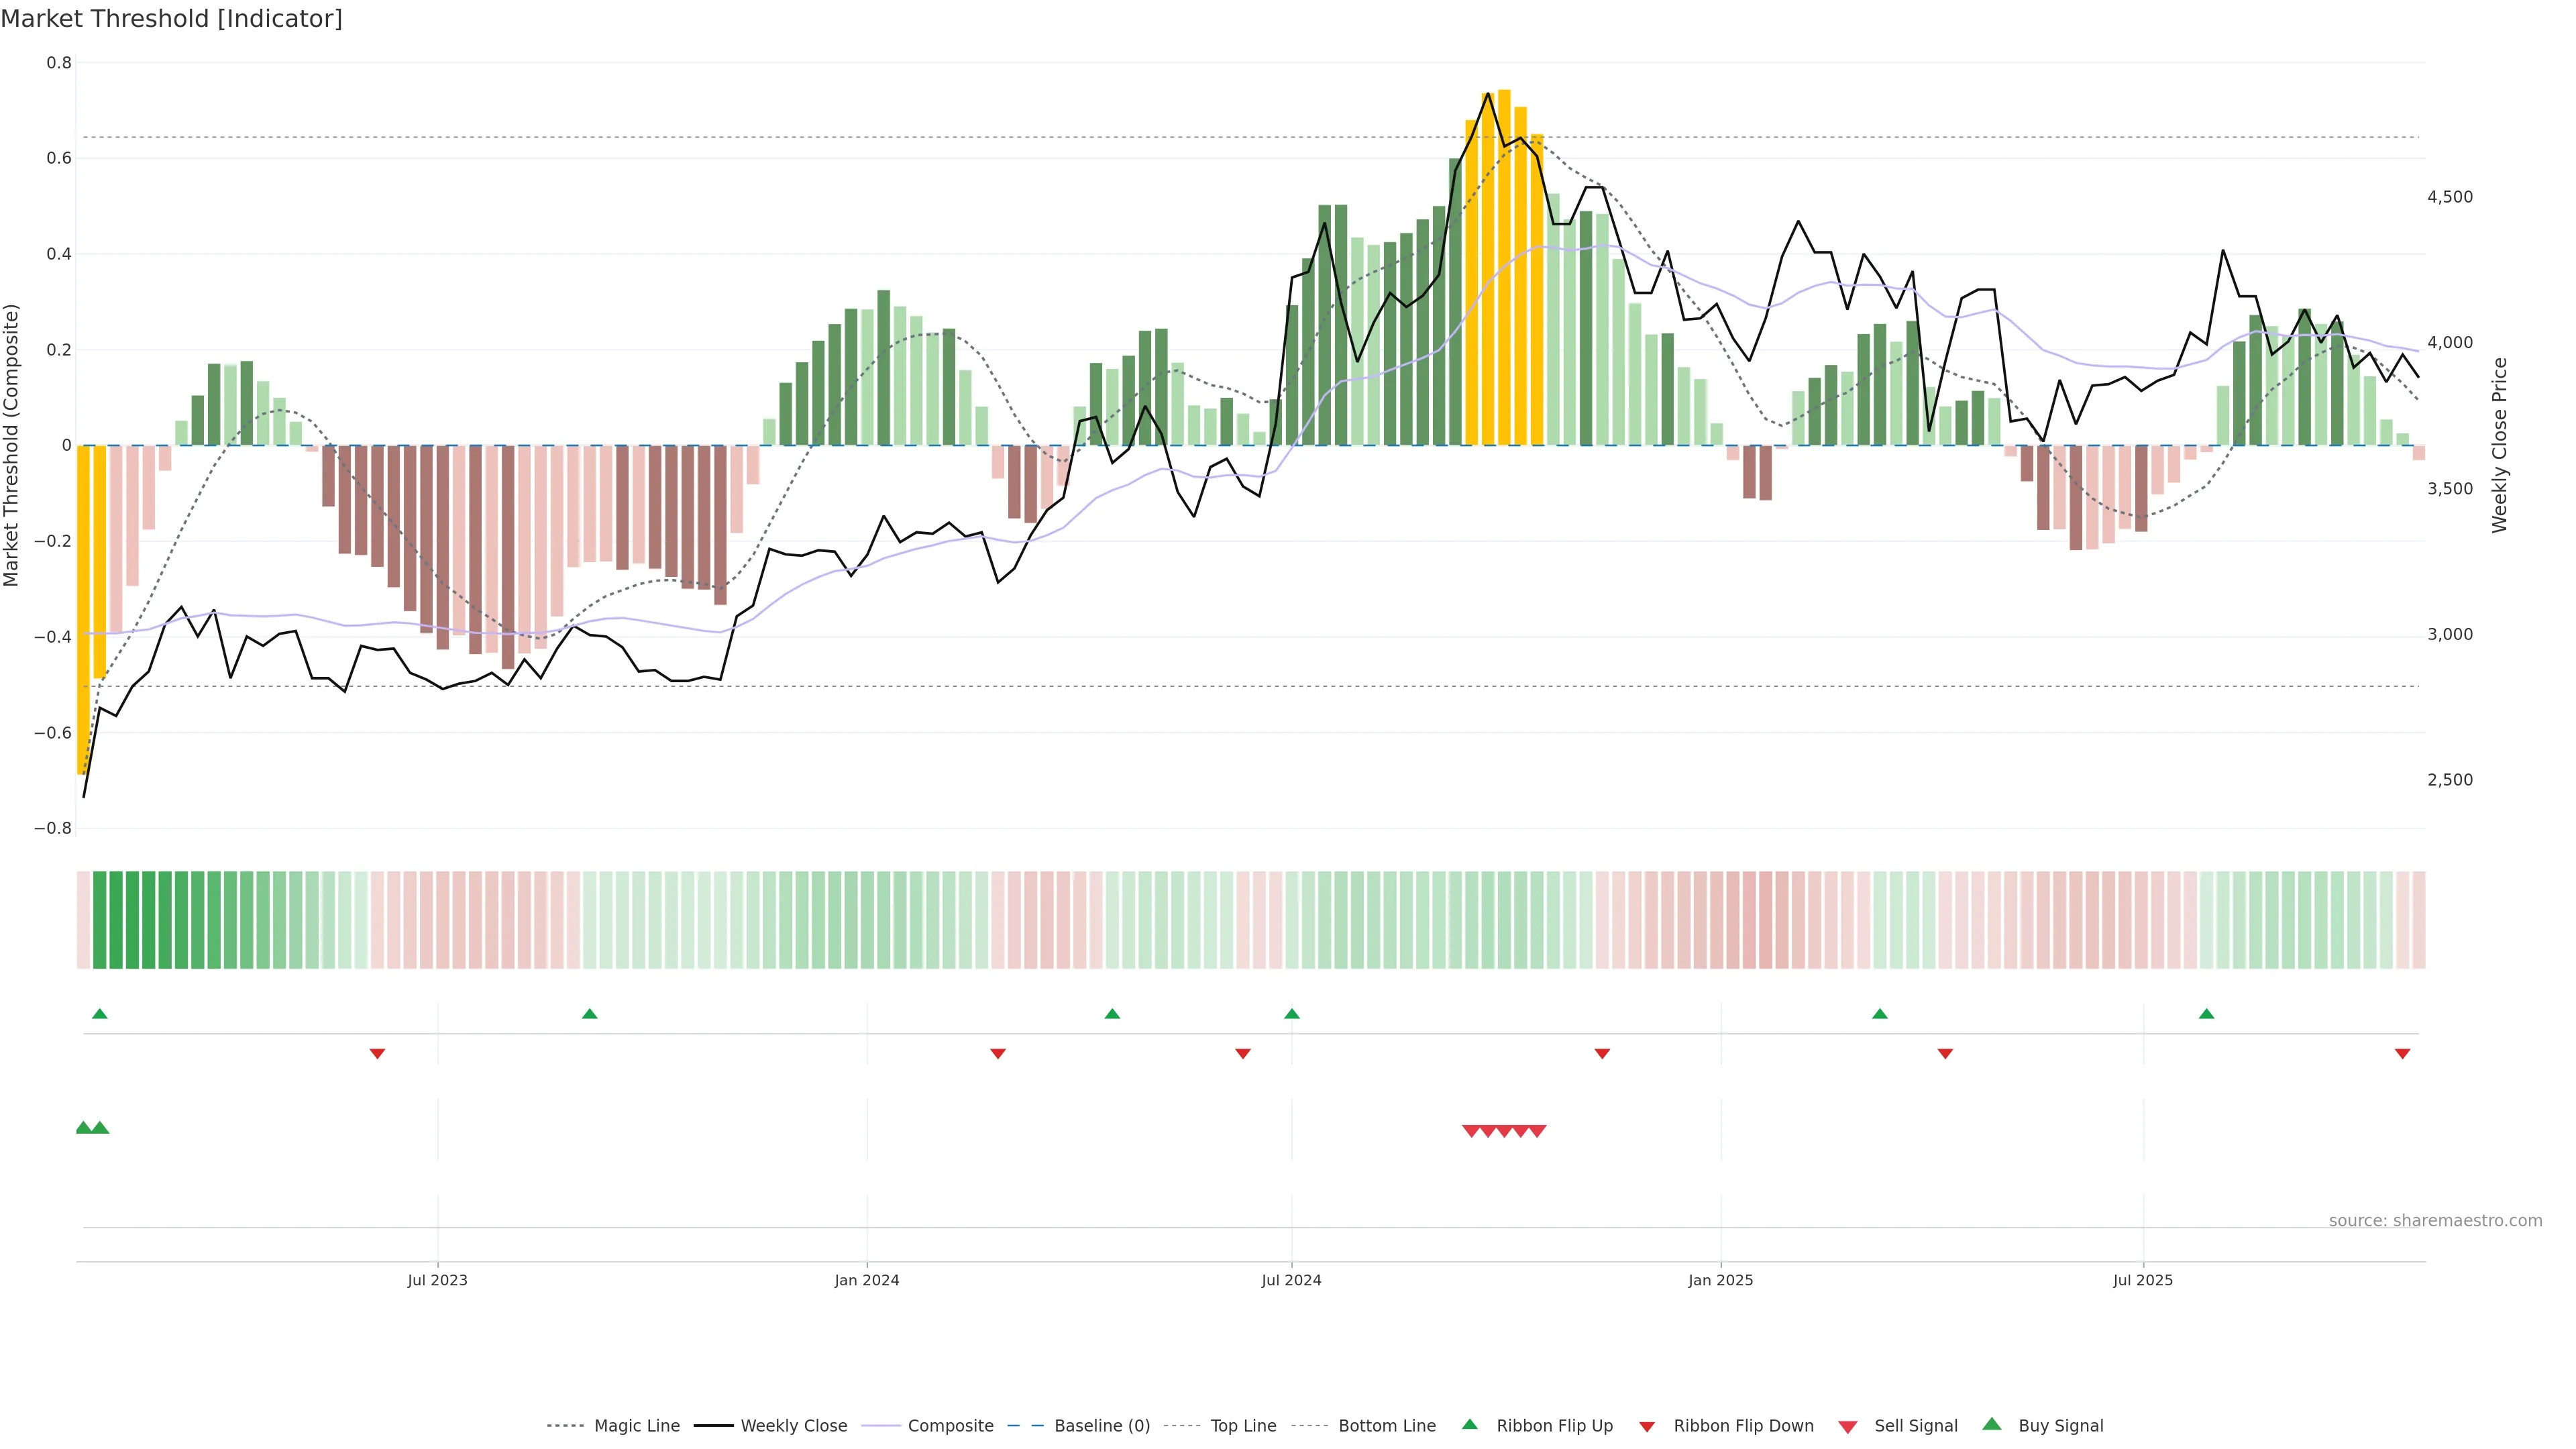Click the red Ribbon Flip Down legend icon
The height and width of the screenshot is (1449, 2576).
[x=1647, y=1427]
